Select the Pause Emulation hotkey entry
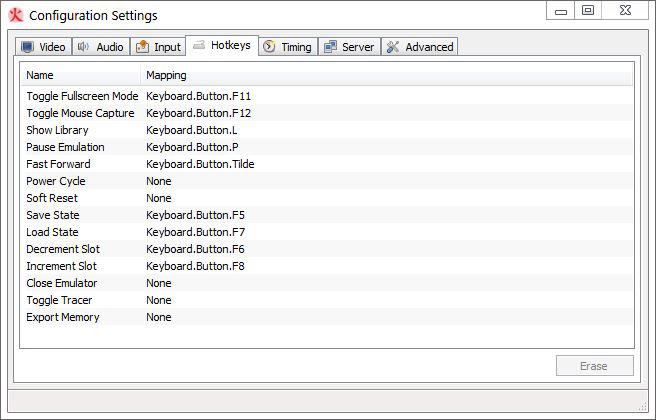This screenshot has height=420, width=656. [x=65, y=147]
